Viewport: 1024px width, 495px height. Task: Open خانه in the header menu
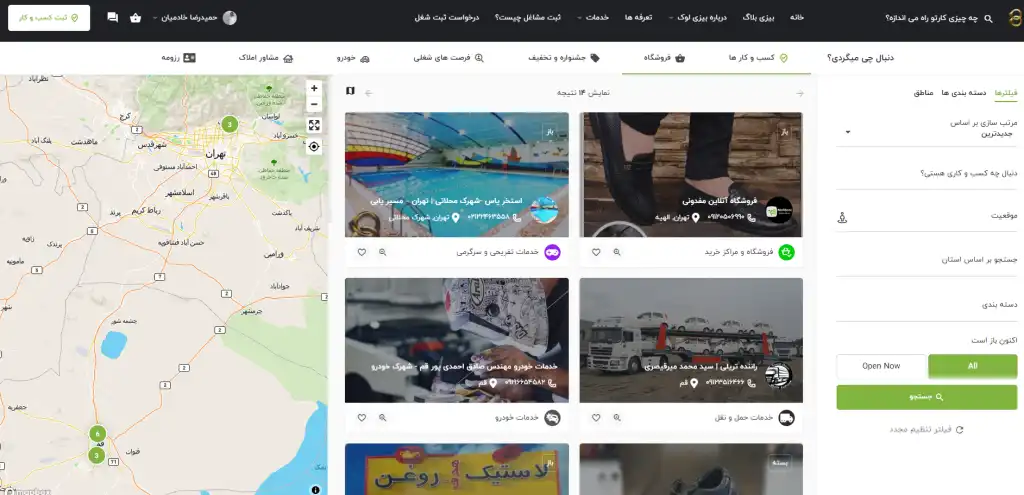pos(797,18)
